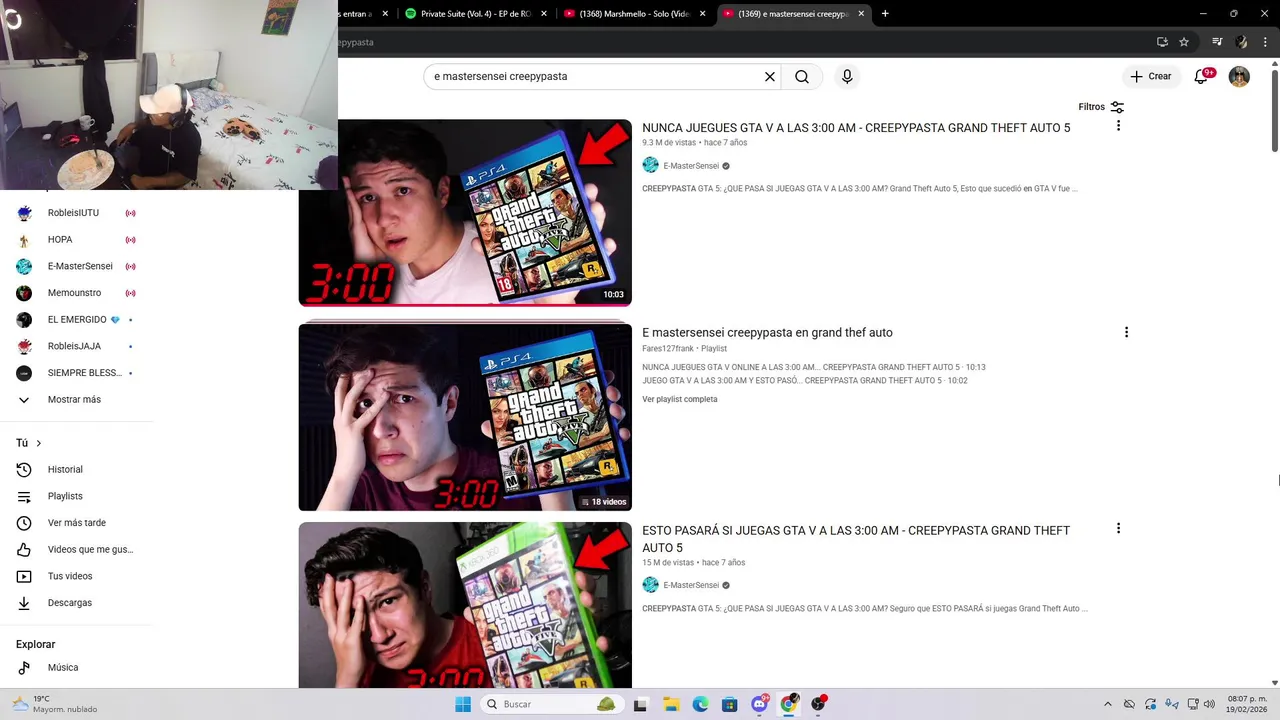Click the Crear button
1280x720 pixels.
1151,77
